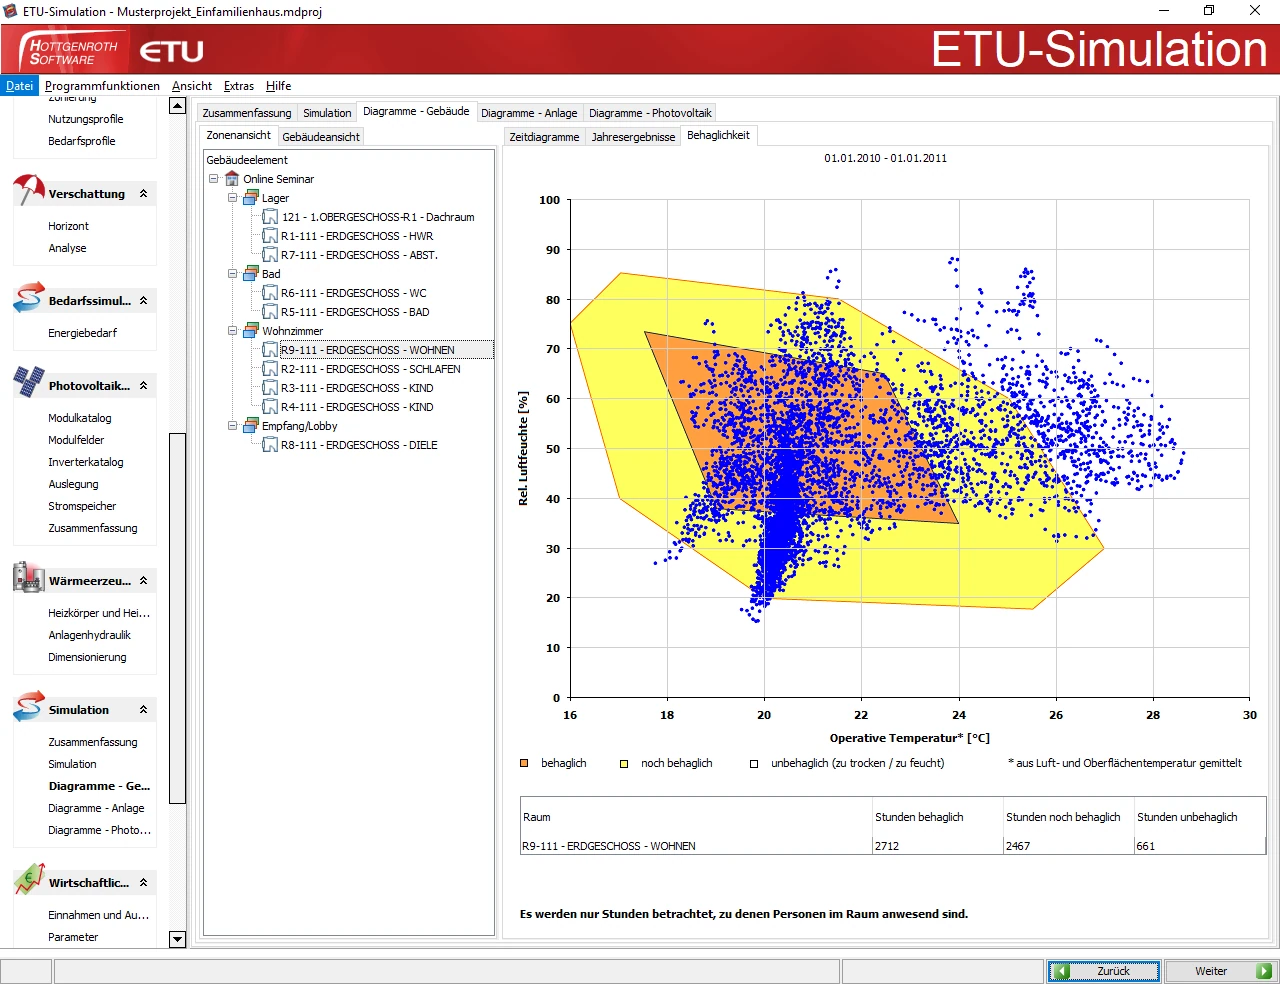
Task: Switch to the Gebäudeansicht tab
Action: click(x=320, y=137)
